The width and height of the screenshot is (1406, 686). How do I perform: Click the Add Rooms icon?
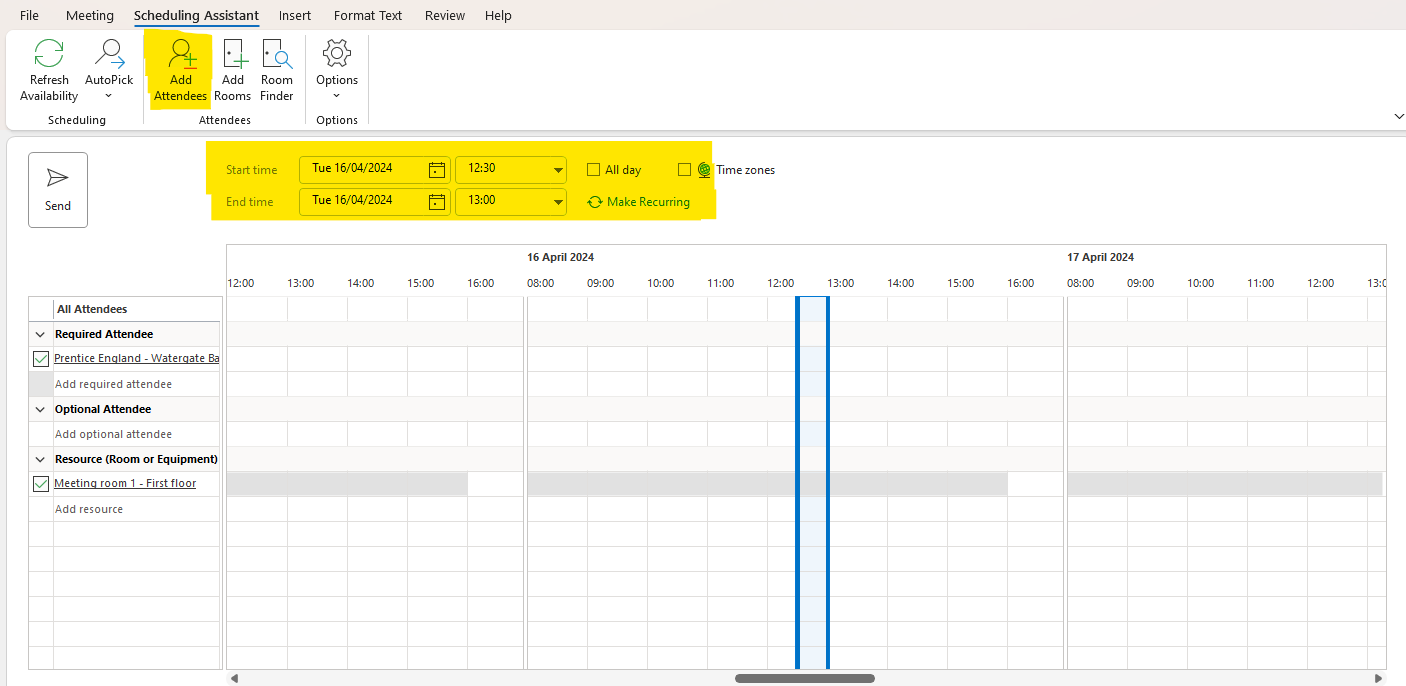[x=233, y=55]
